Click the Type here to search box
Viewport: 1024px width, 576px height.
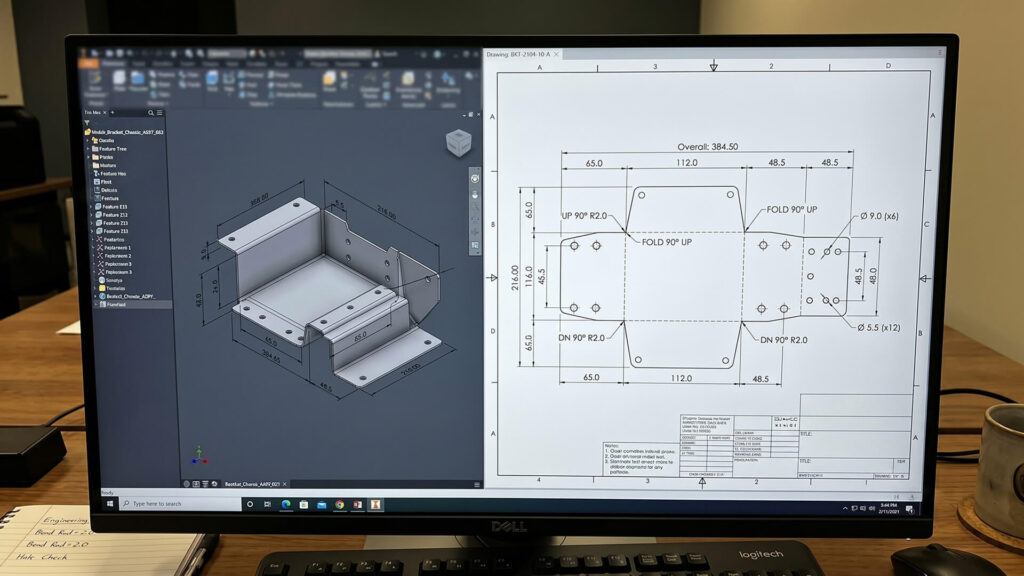(180, 504)
